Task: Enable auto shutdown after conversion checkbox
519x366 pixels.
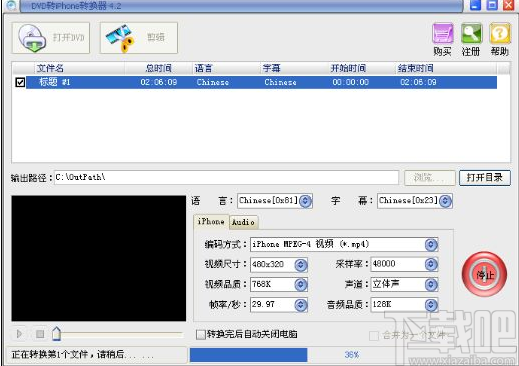Action: 201,334
